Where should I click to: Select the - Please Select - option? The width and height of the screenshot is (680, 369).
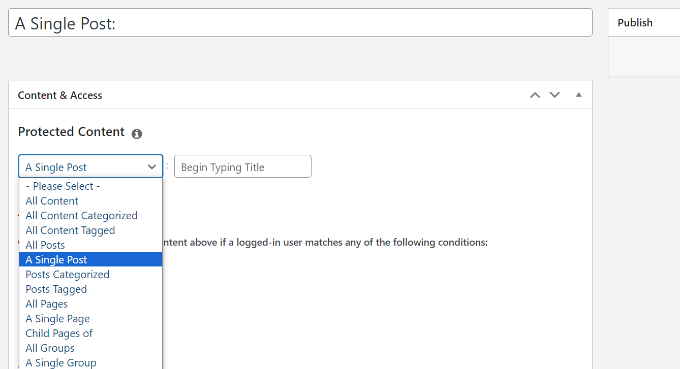(x=91, y=186)
